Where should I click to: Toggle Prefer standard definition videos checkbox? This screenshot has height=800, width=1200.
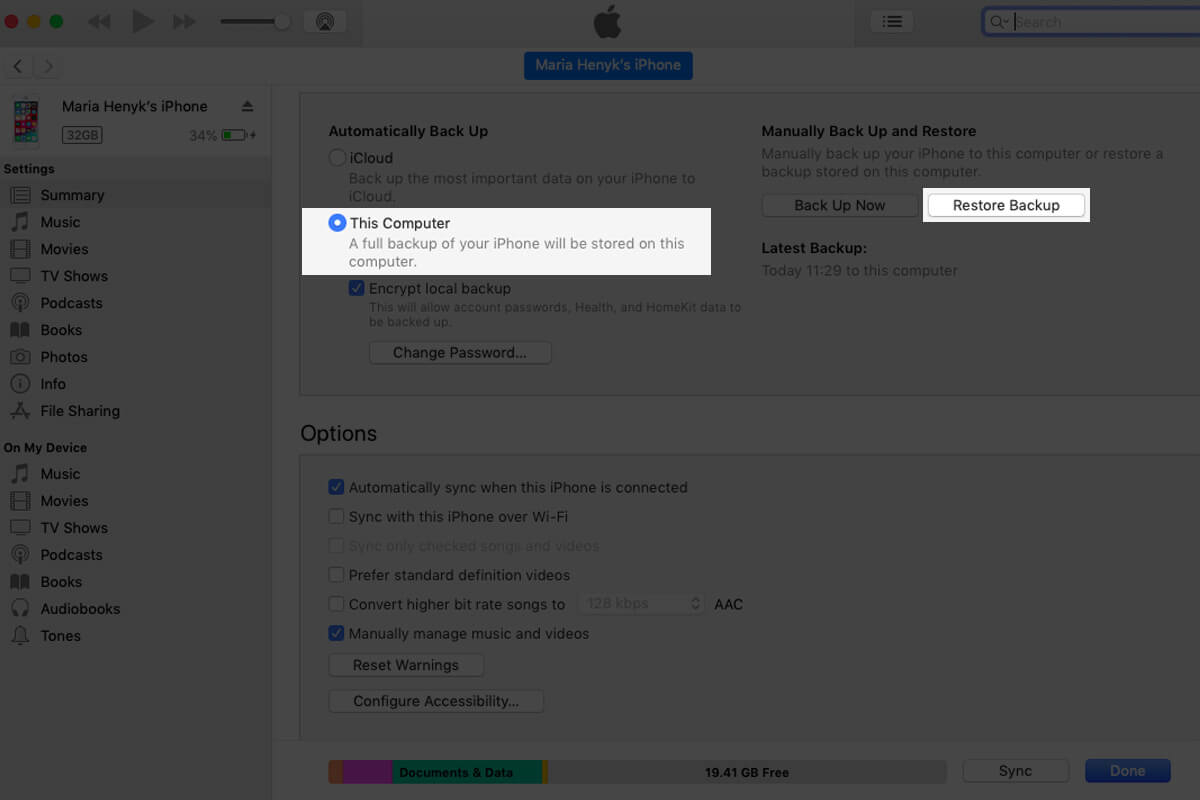pos(336,575)
